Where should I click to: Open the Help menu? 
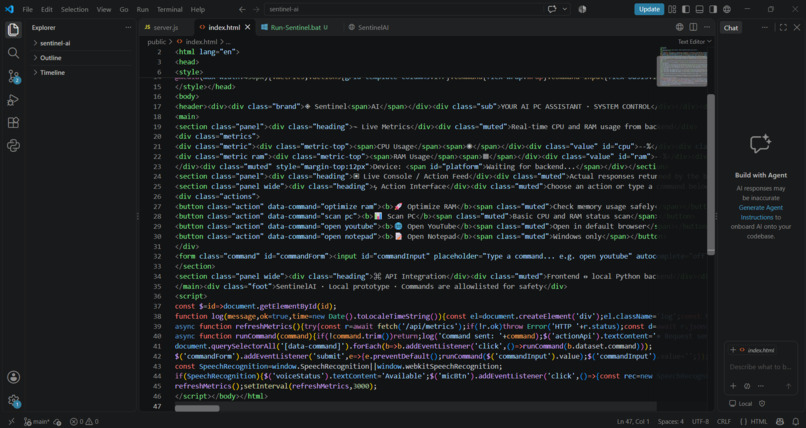click(x=197, y=9)
